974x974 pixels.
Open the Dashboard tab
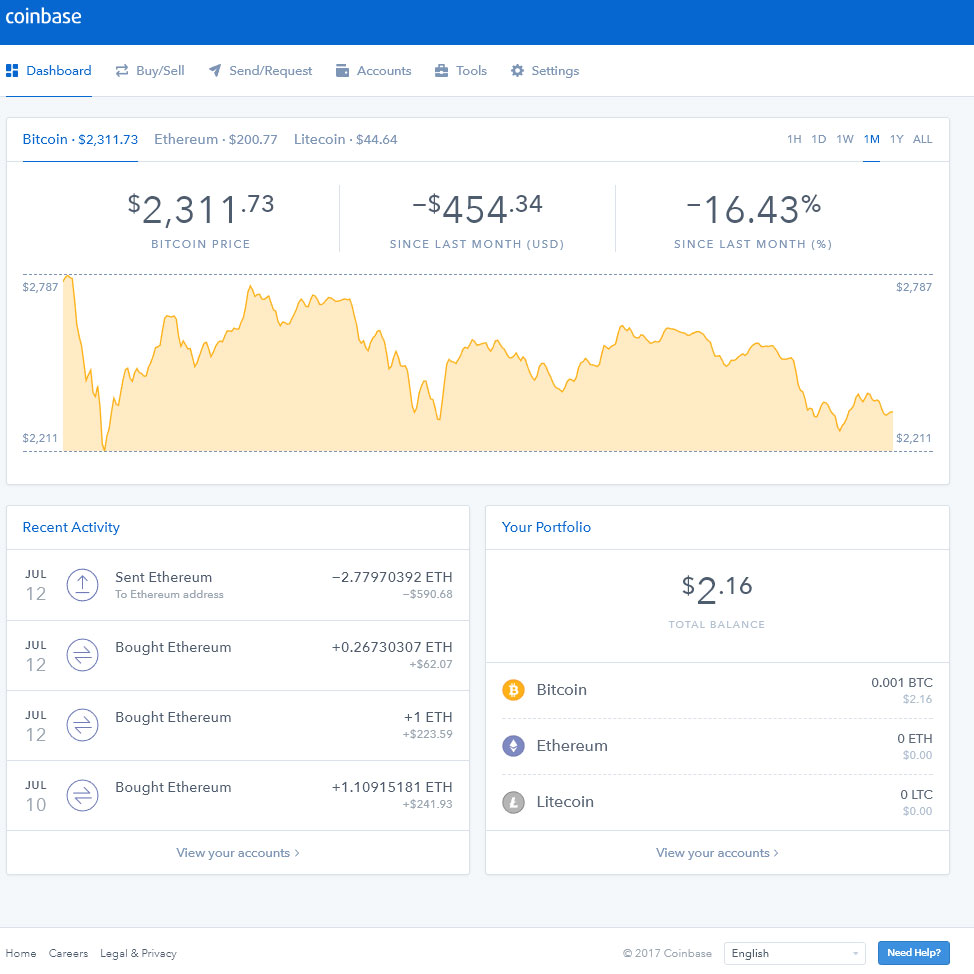(49, 71)
